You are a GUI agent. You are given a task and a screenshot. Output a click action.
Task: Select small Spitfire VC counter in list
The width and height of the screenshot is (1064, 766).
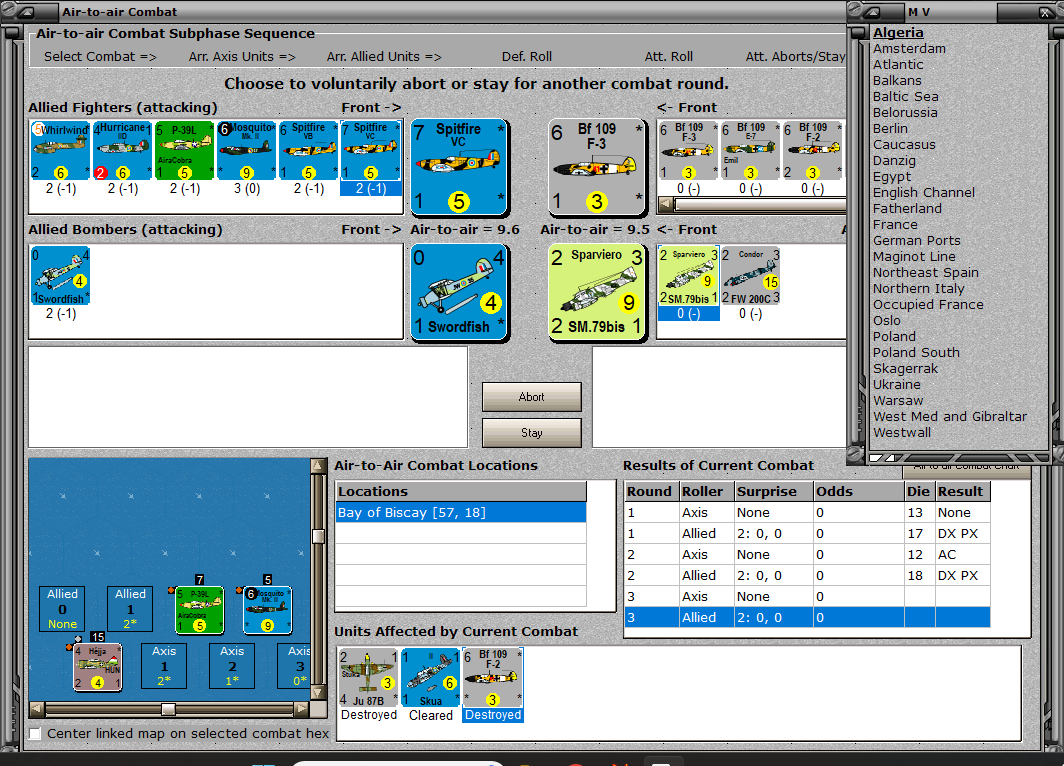click(x=370, y=151)
